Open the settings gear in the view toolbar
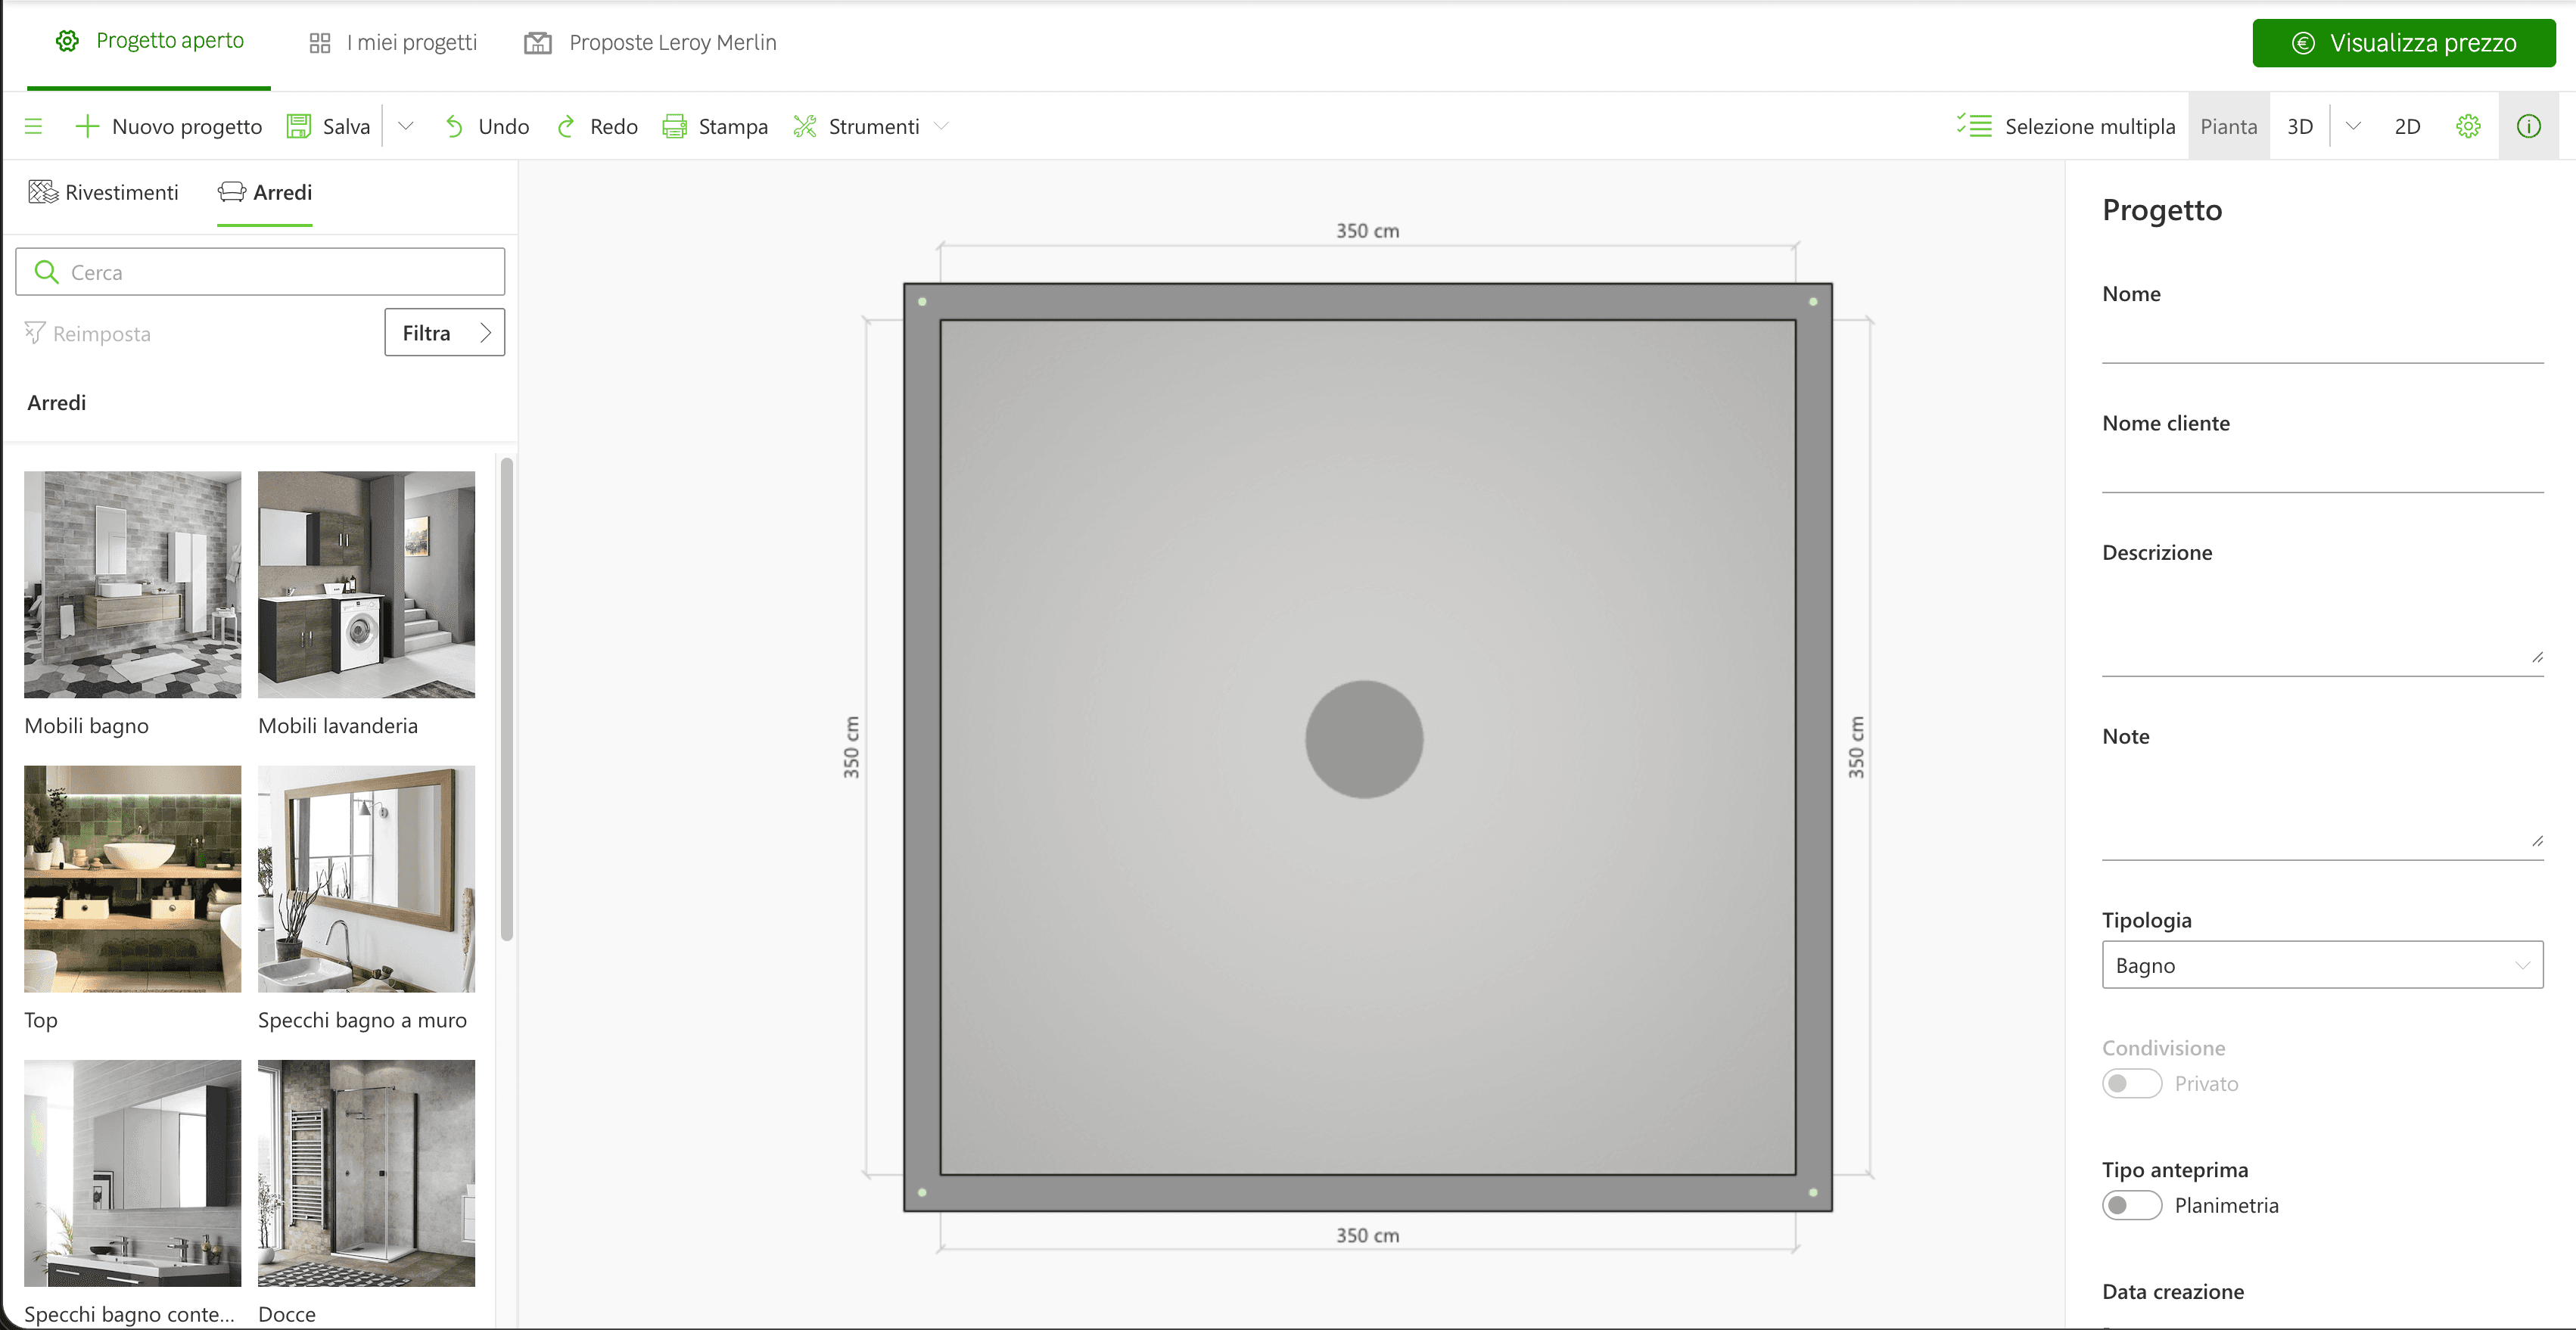This screenshot has height=1330, width=2576. [x=2468, y=125]
